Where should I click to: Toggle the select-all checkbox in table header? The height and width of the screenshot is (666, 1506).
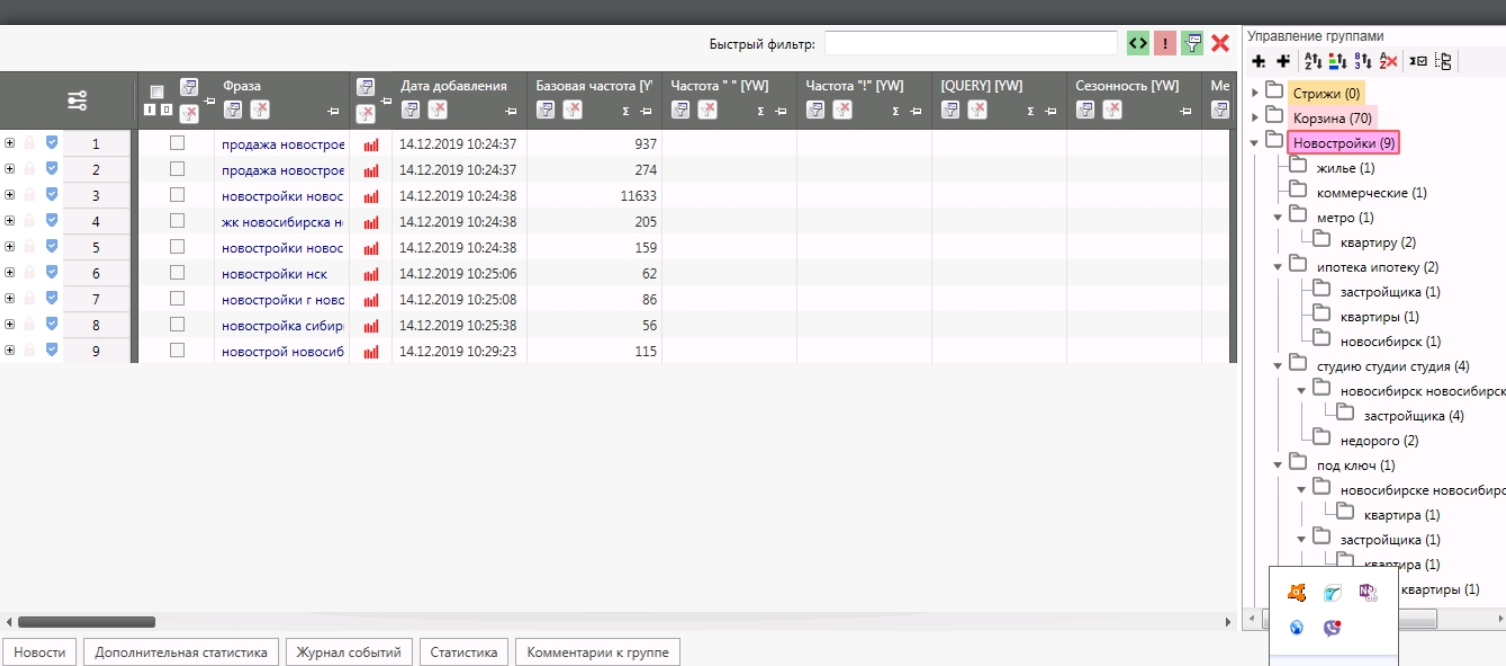(x=157, y=92)
